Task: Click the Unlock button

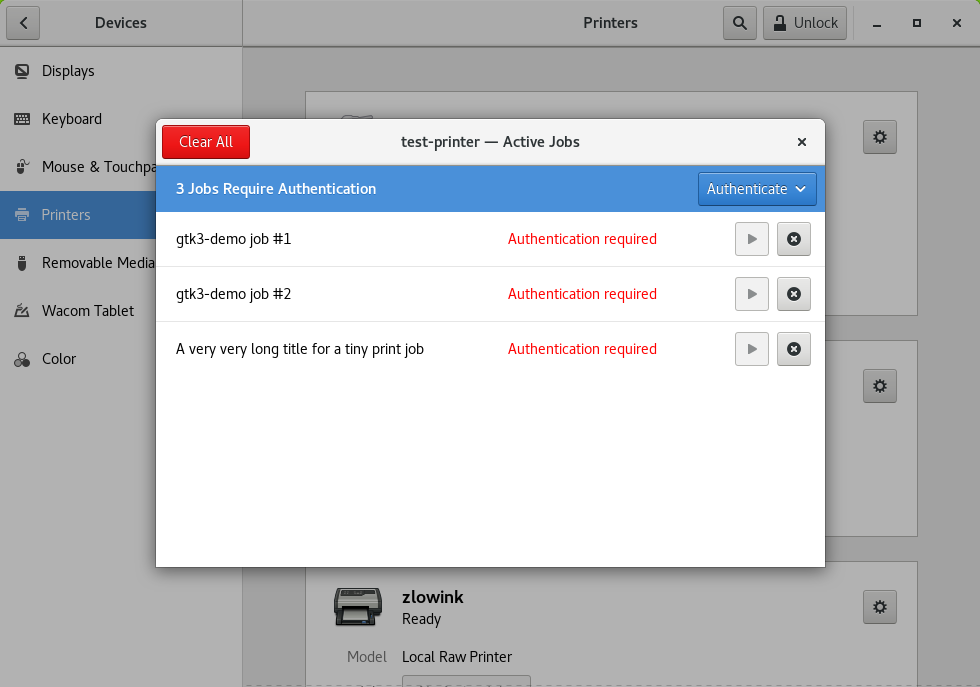Action: (805, 23)
